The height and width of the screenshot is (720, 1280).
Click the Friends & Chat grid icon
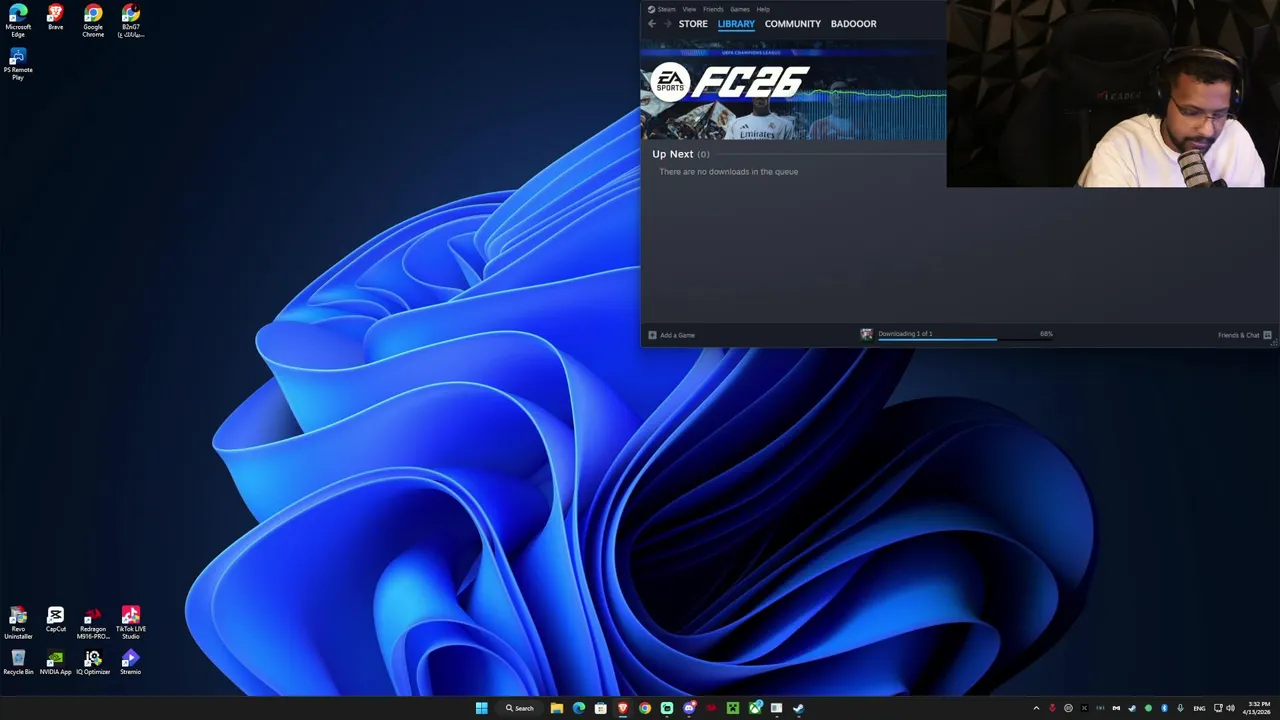(1267, 335)
